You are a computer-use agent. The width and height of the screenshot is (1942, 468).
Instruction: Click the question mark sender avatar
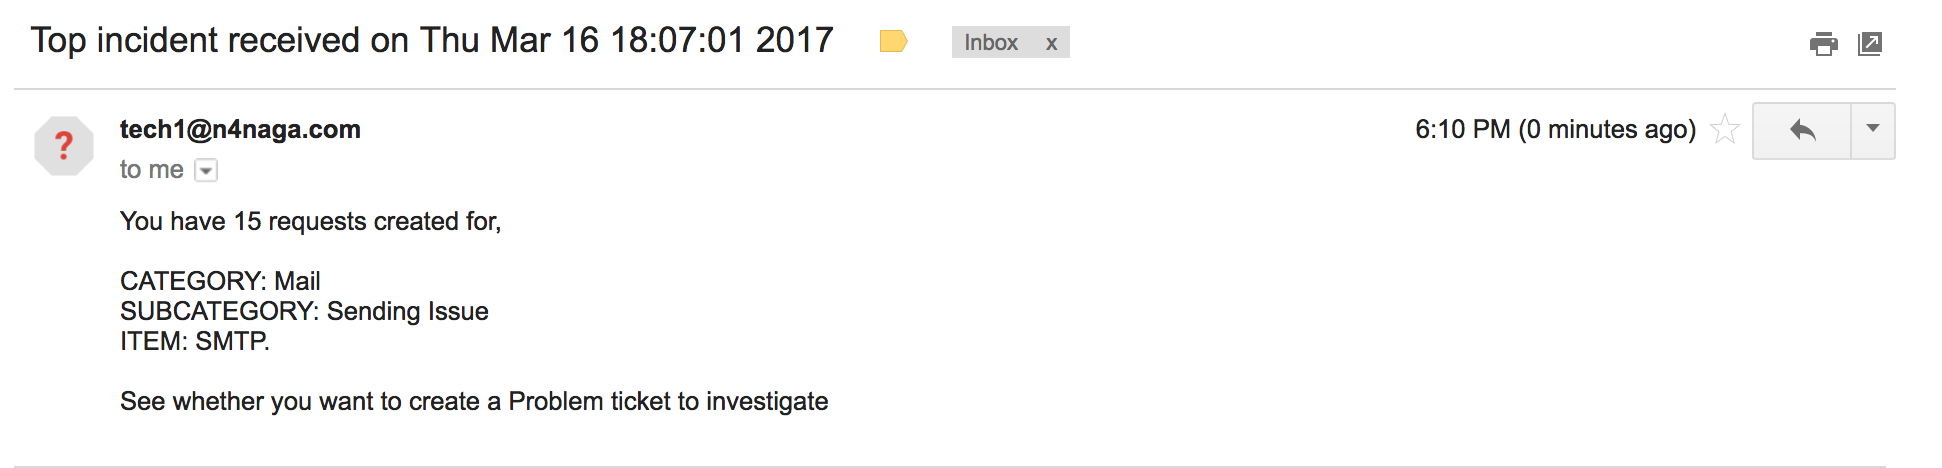[64, 146]
